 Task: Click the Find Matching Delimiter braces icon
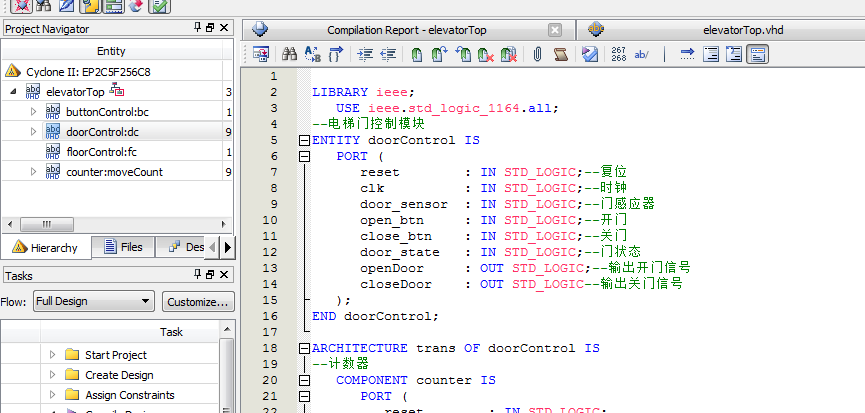click(336, 54)
